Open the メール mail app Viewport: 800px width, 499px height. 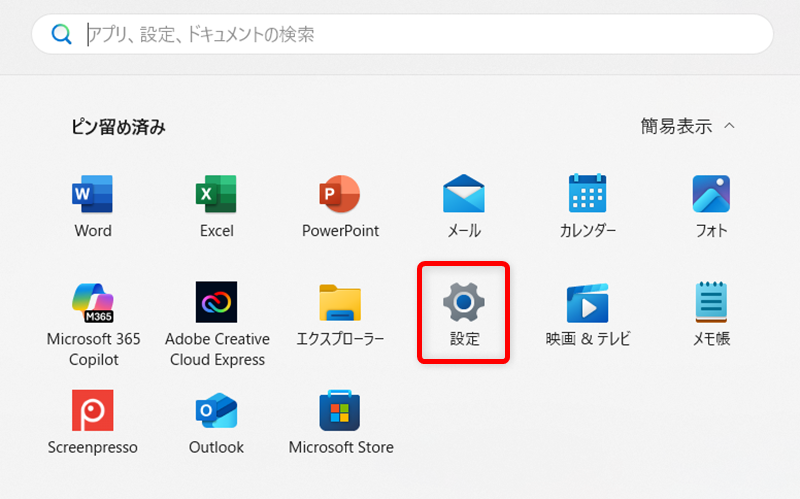click(464, 194)
